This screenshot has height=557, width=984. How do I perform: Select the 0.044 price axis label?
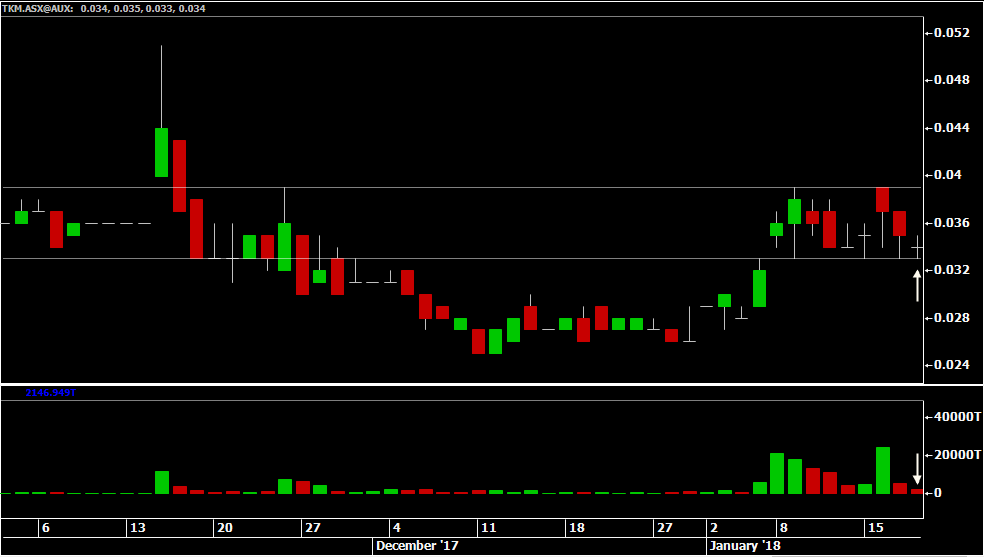coord(951,128)
